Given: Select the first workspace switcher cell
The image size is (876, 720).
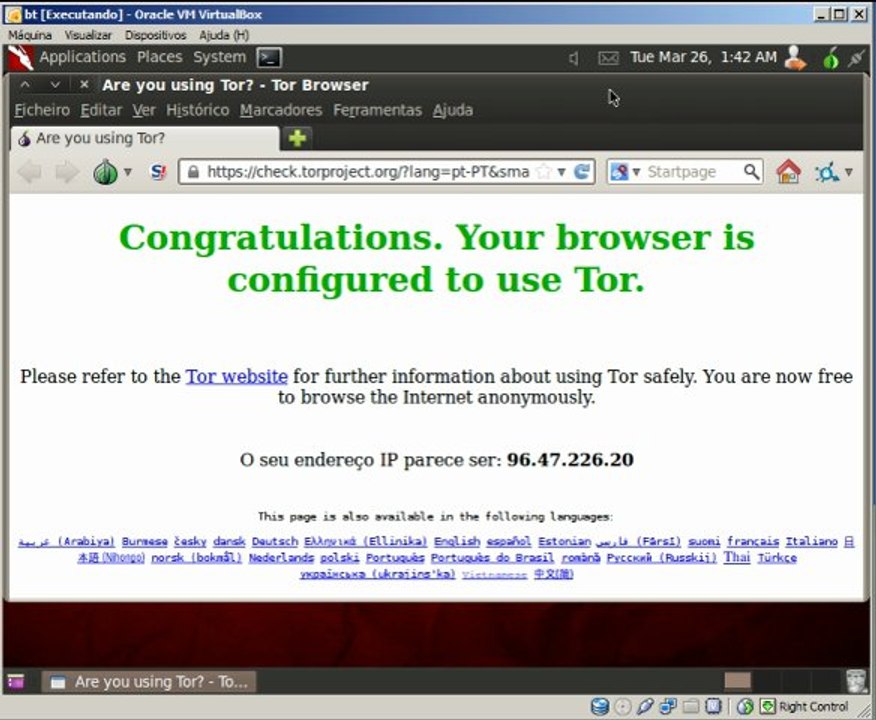Looking at the screenshot, I should pos(737,681).
